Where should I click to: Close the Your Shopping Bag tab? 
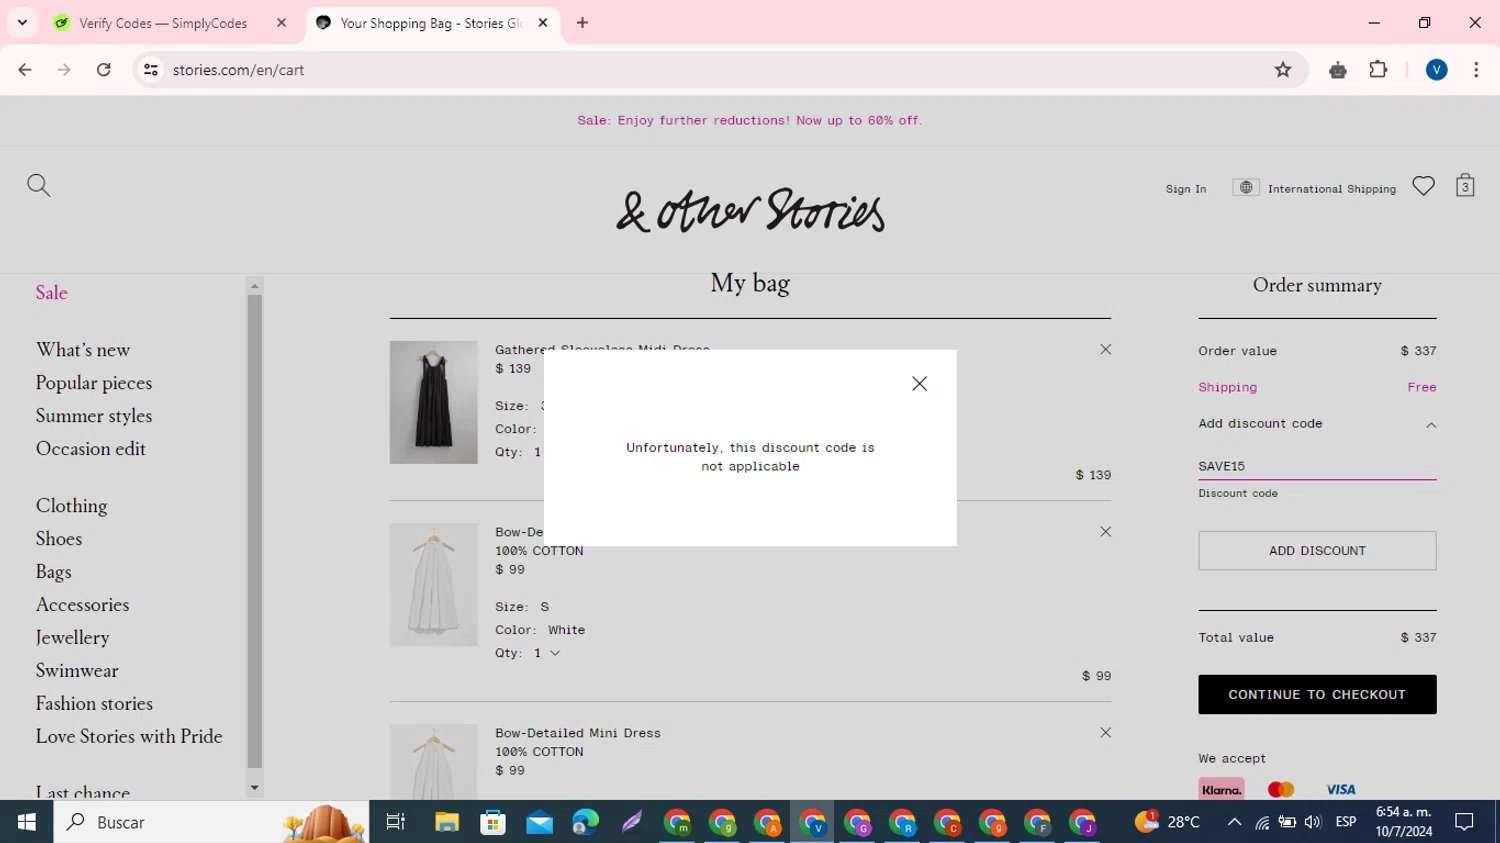coord(543,23)
